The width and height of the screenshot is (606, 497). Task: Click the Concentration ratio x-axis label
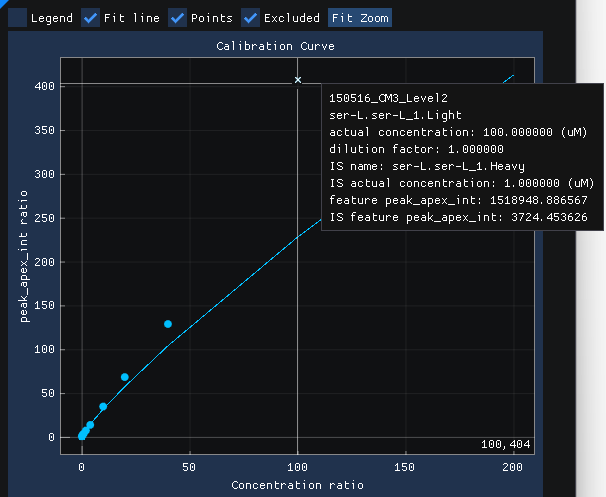297,485
